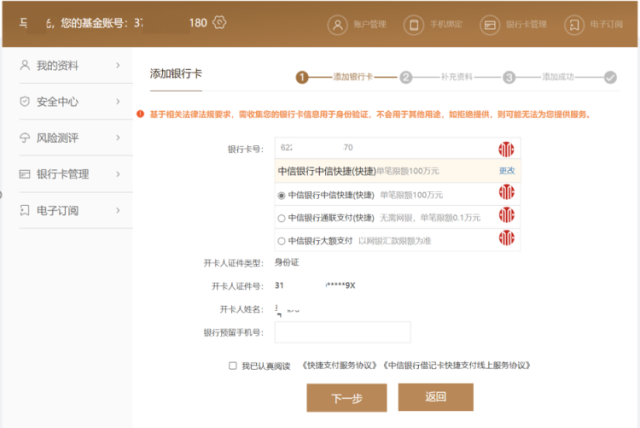This screenshot has width=640, height=428.
Task: Click the 手机绑定 phone icon in the header
Action: [413, 25]
